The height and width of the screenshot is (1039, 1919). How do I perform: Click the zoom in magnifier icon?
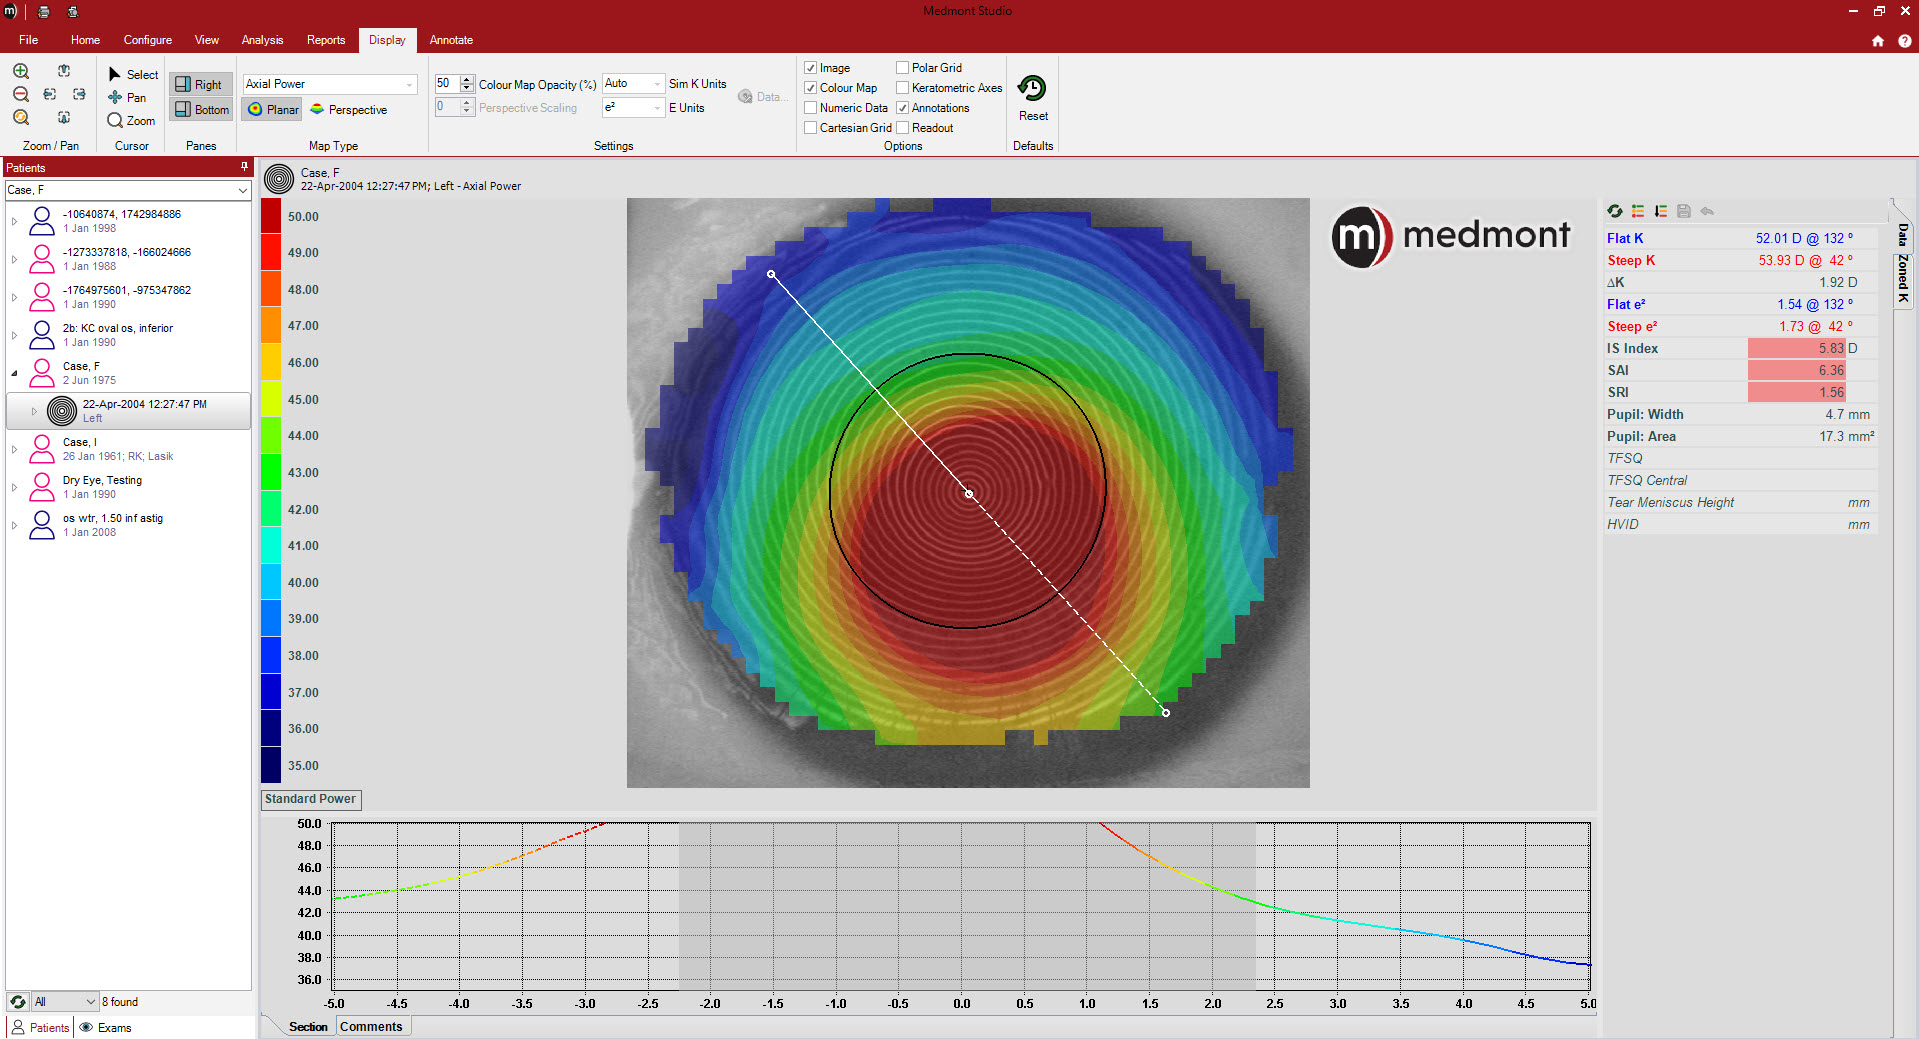(x=21, y=72)
